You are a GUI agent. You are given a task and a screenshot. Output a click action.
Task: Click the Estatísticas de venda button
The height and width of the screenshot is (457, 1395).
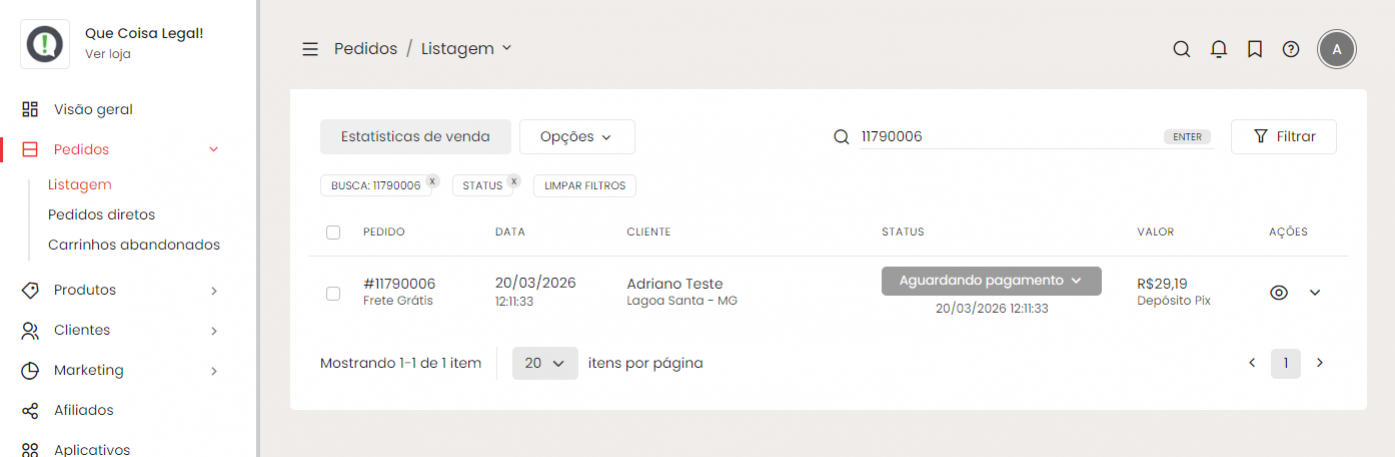[x=415, y=137]
